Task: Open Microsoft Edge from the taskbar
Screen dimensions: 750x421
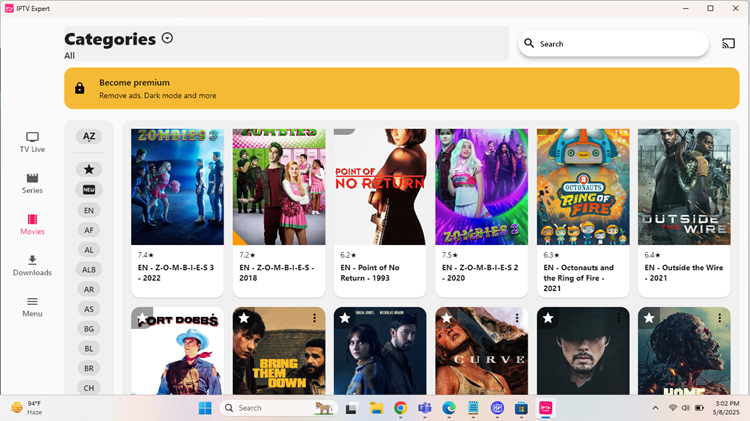Action: [449, 408]
